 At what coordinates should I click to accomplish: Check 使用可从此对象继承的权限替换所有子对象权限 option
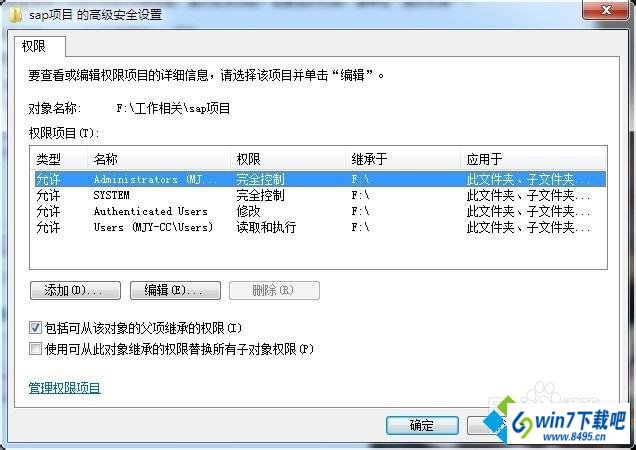pyautogui.click(x=35, y=349)
